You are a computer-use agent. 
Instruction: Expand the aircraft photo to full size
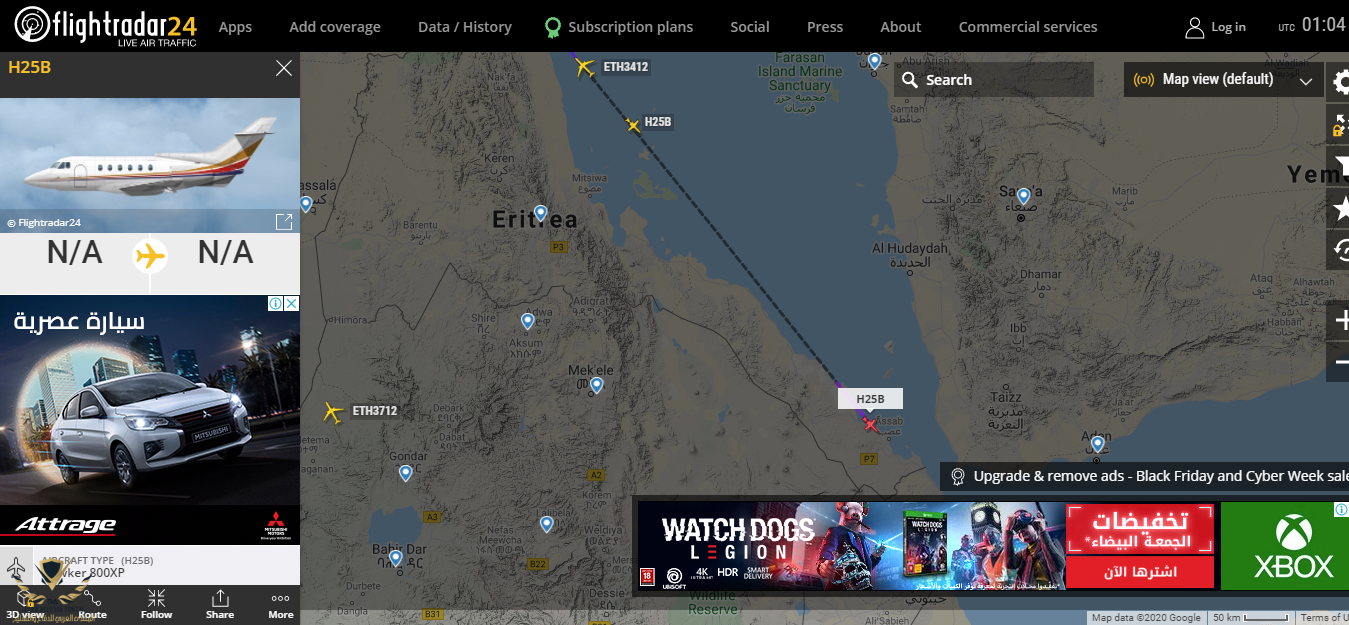tap(283, 221)
